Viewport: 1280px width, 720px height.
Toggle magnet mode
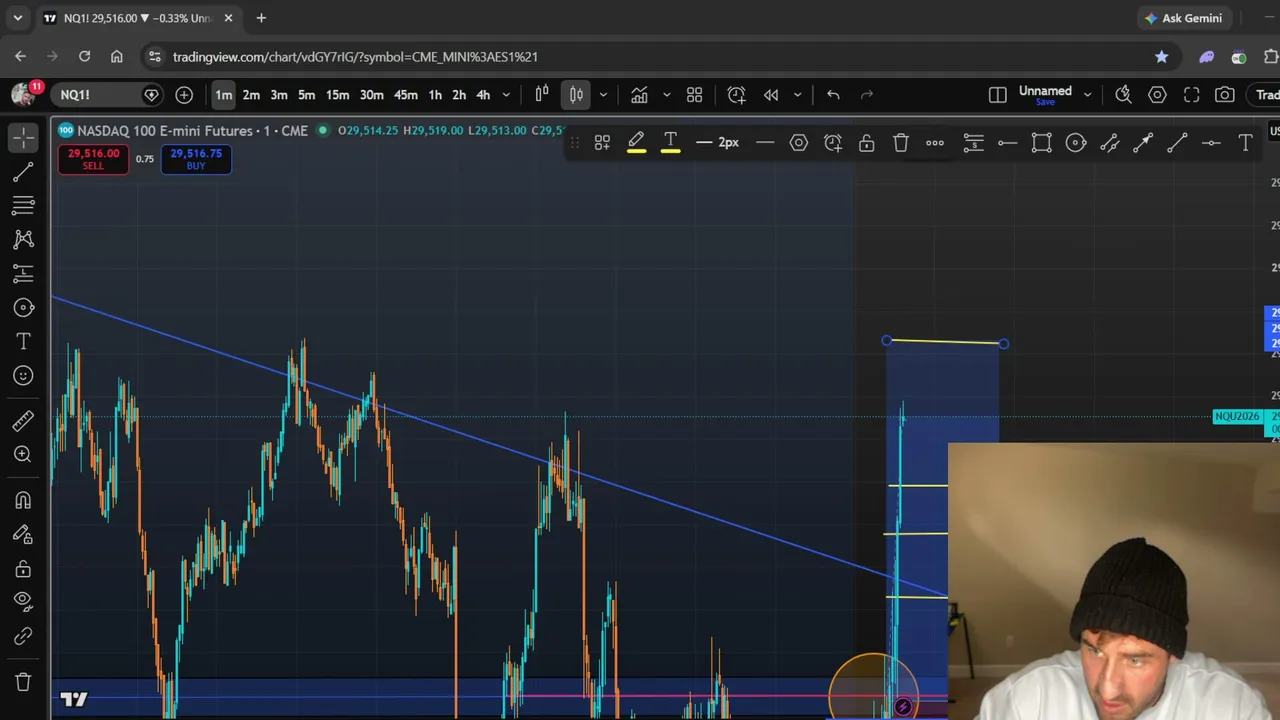click(24, 500)
